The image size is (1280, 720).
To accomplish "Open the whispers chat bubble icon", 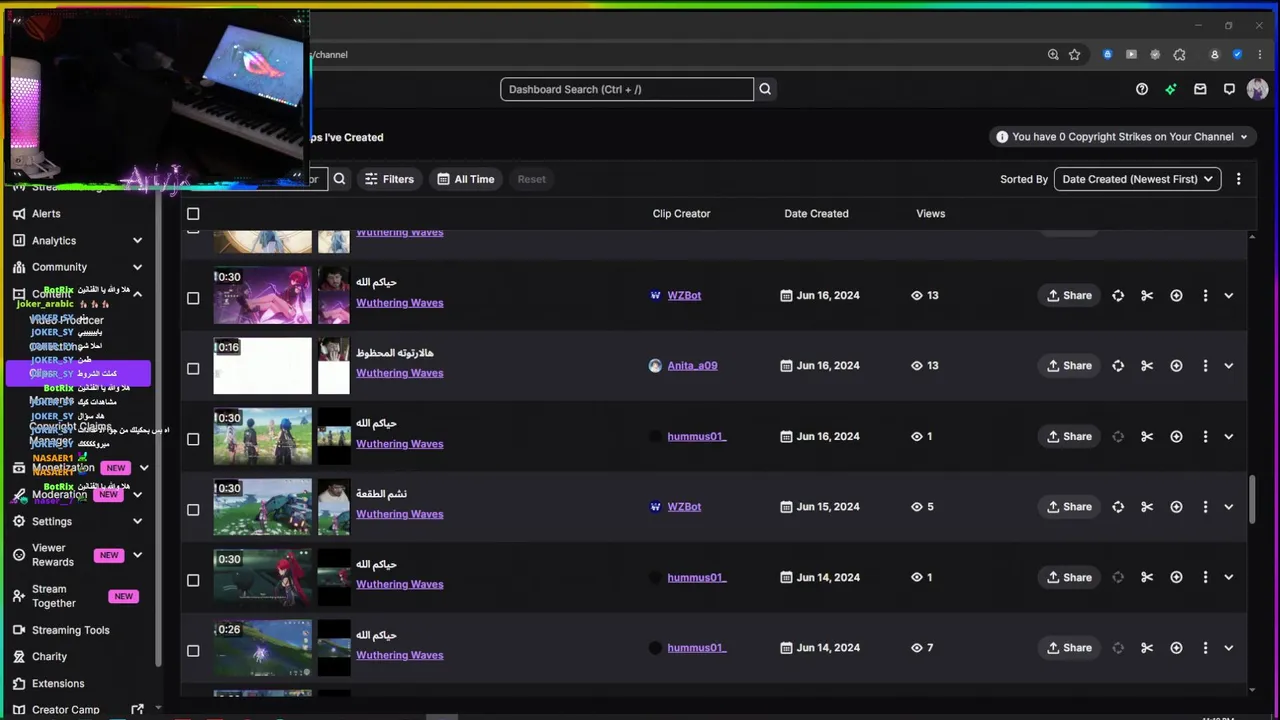I will click(x=1229, y=89).
